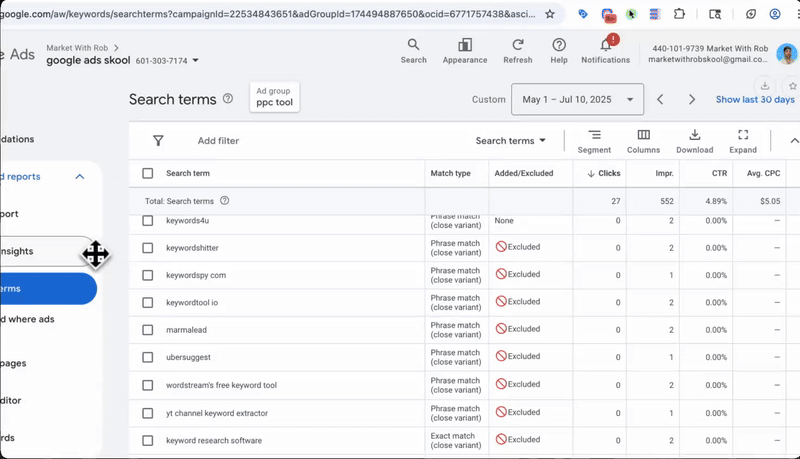Viewport: 800px width, 459px height.
Task: Click the Market With Rob breadcrumb
Action: pyautogui.click(x=77, y=48)
